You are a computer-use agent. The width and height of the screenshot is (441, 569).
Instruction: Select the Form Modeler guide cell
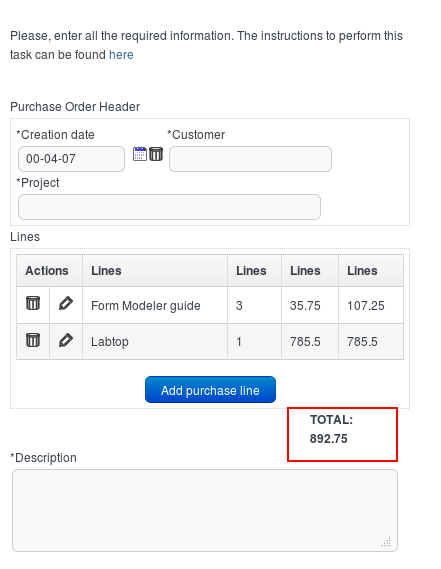click(155, 305)
